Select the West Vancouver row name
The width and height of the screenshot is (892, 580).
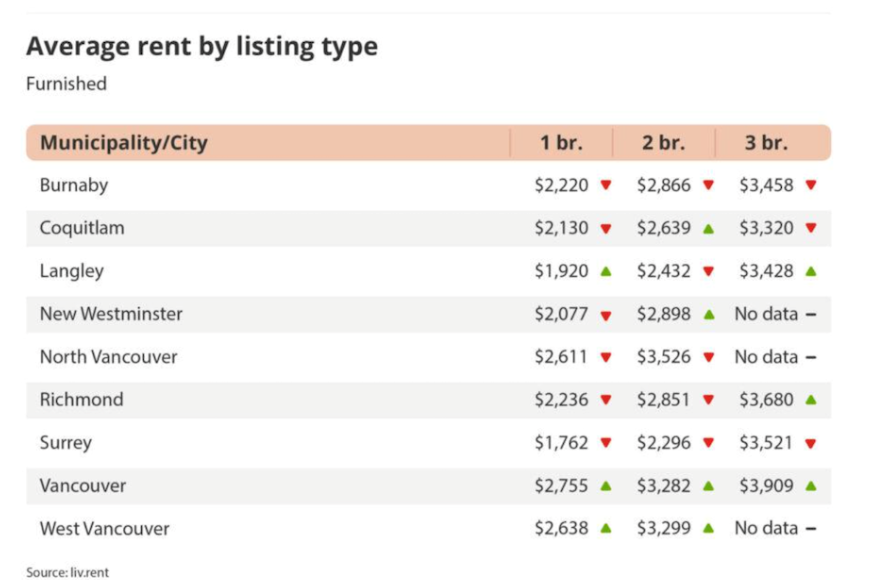pyautogui.click(x=105, y=529)
